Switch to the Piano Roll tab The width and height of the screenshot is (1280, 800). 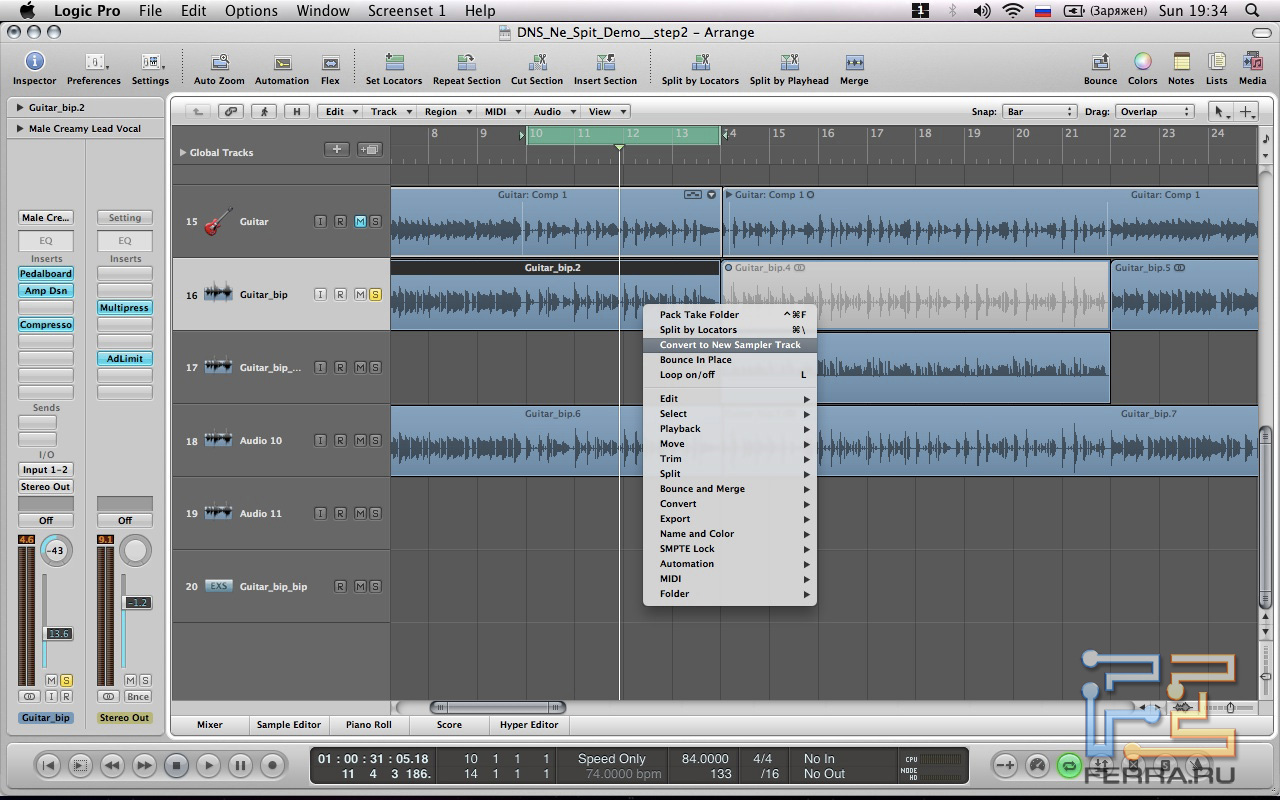coord(368,725)
